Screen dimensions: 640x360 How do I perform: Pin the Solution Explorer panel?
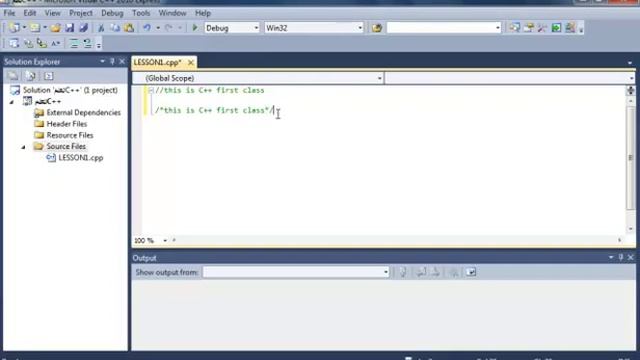click(x=112, y=62)
